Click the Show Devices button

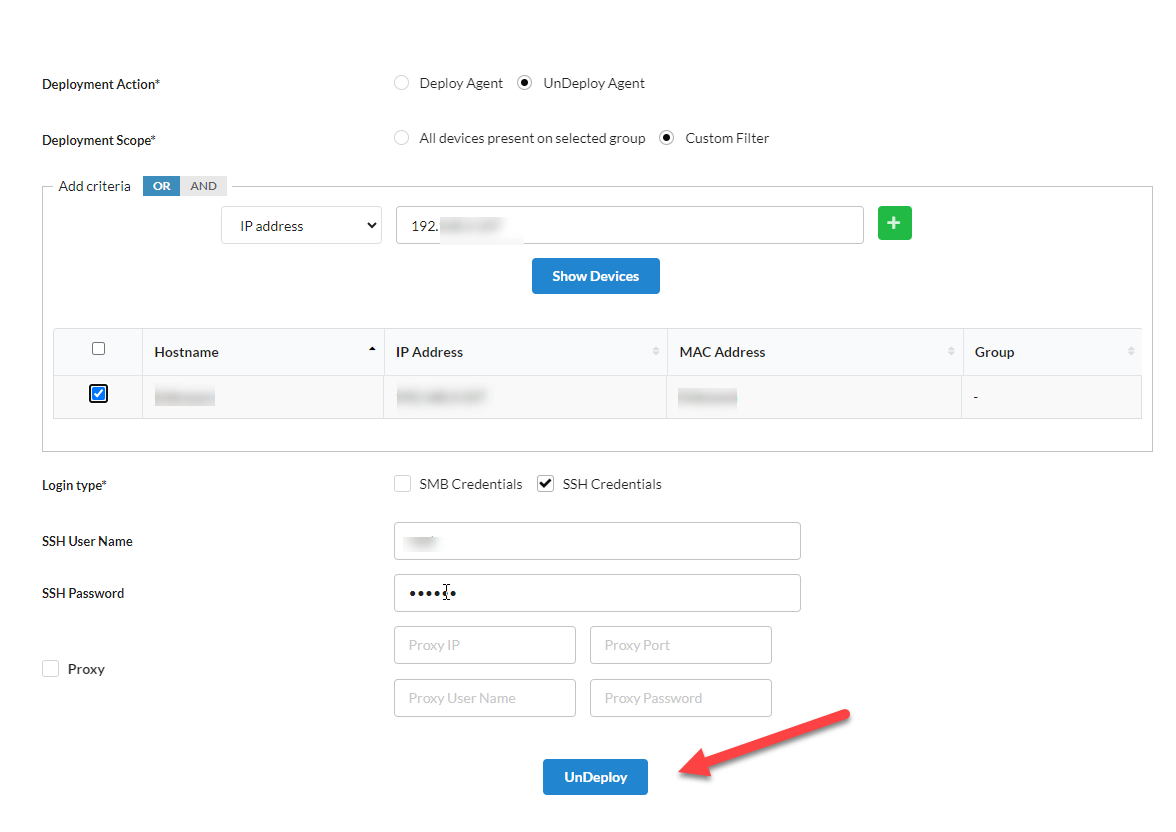pyautogui.click(x=595, y=275)
